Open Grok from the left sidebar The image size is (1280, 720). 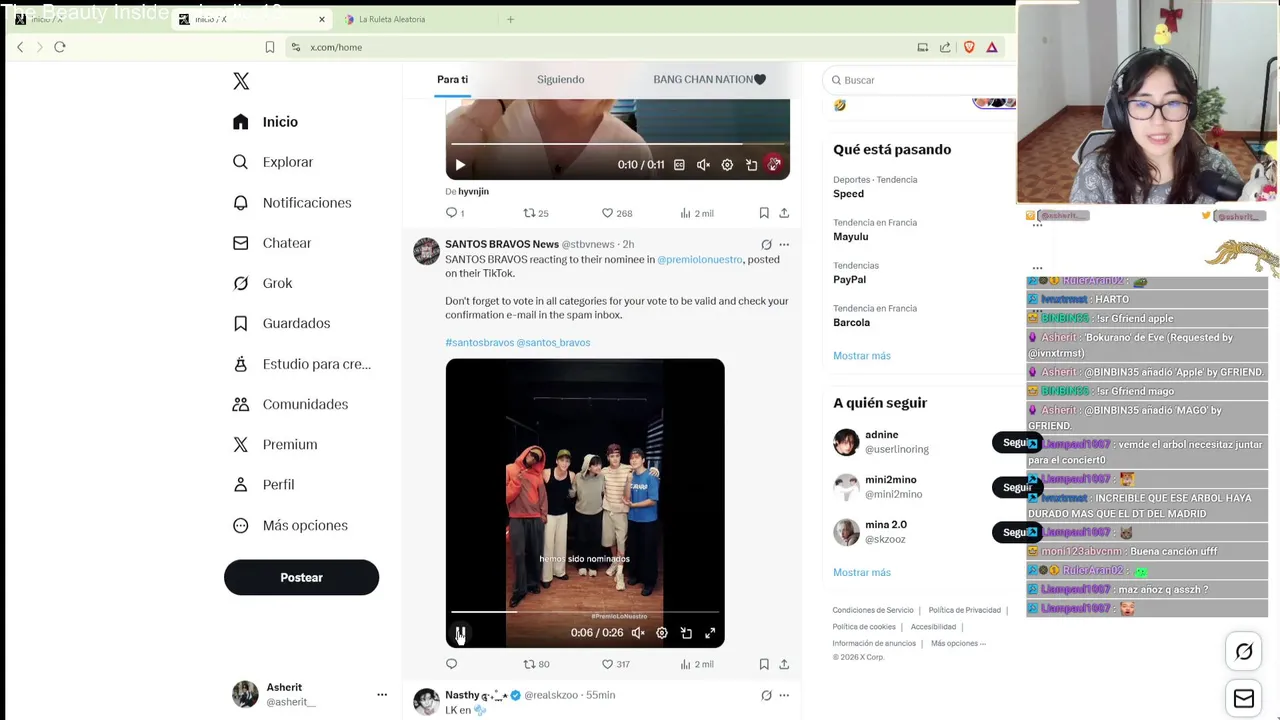[262, 283]
